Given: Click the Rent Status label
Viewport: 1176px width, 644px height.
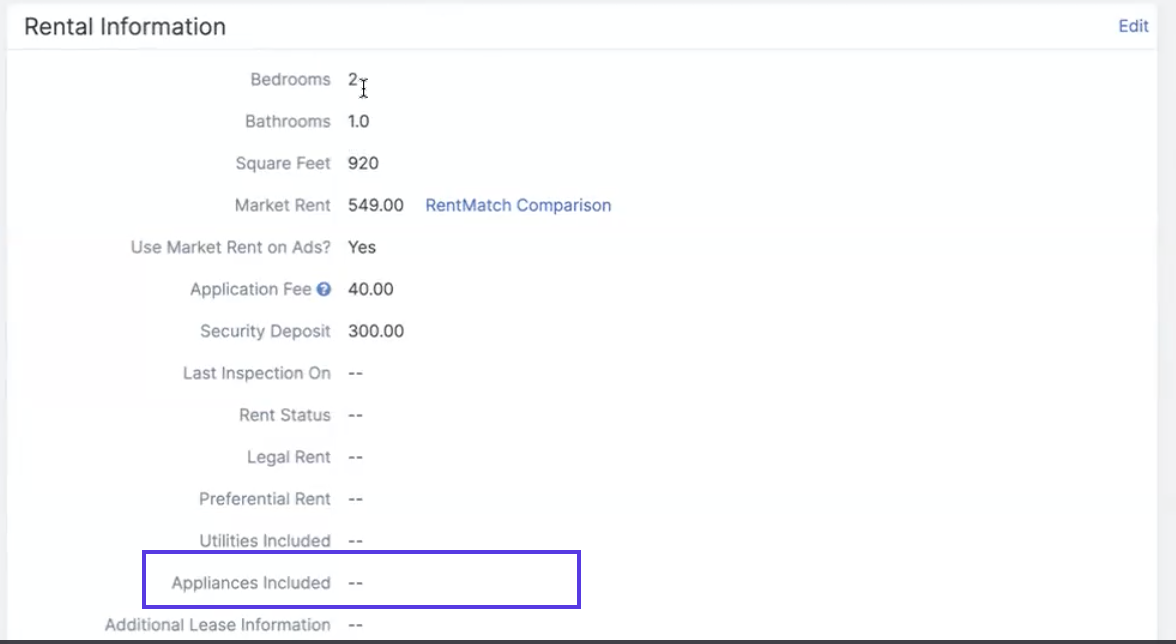Looking at the screenshot, I should pyautogui.click(x=284, y=415).
